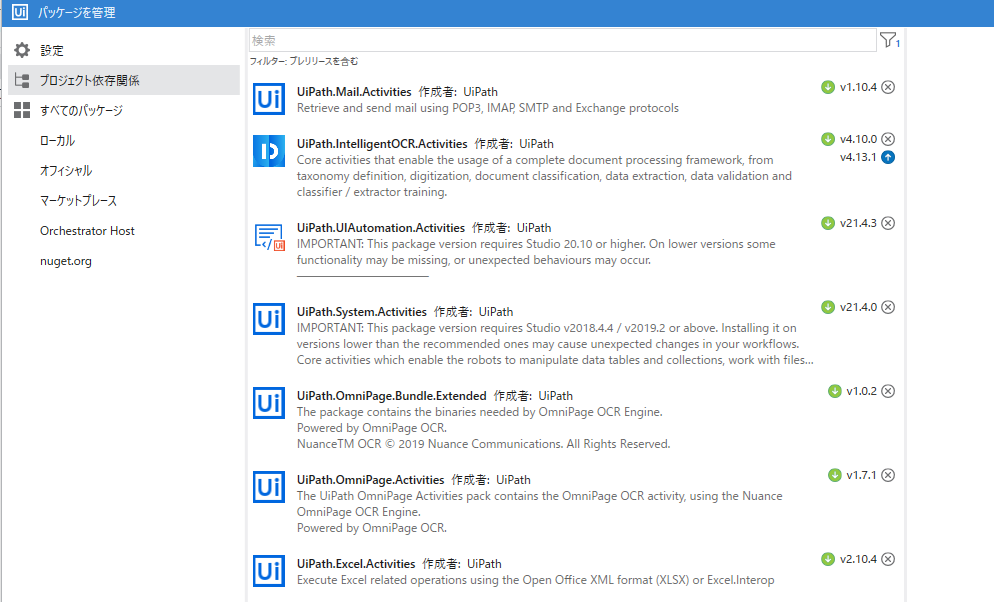This screenshot has height=602, width=994.
Task: Open the filter options funnel icon
Action: [889, 40]
